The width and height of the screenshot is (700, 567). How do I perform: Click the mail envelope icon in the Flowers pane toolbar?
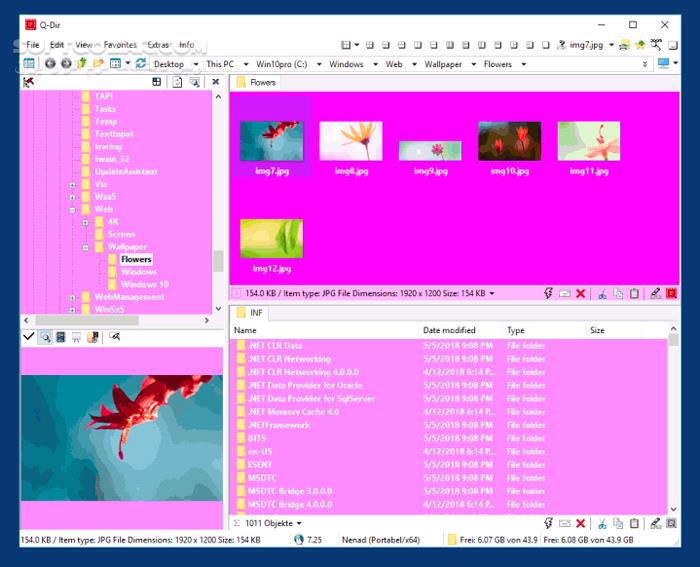click(x=564, y=293)
